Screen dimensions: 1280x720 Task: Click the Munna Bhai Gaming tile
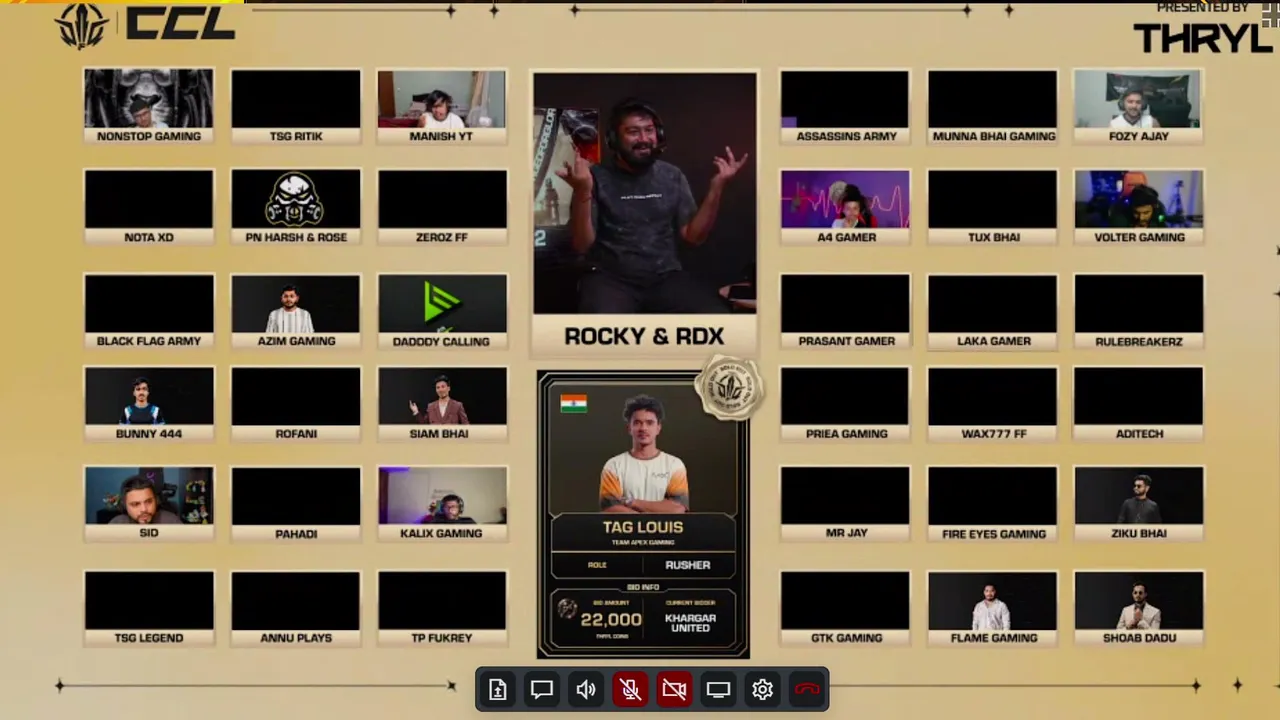pyautogui.click(x=993, y=106)
